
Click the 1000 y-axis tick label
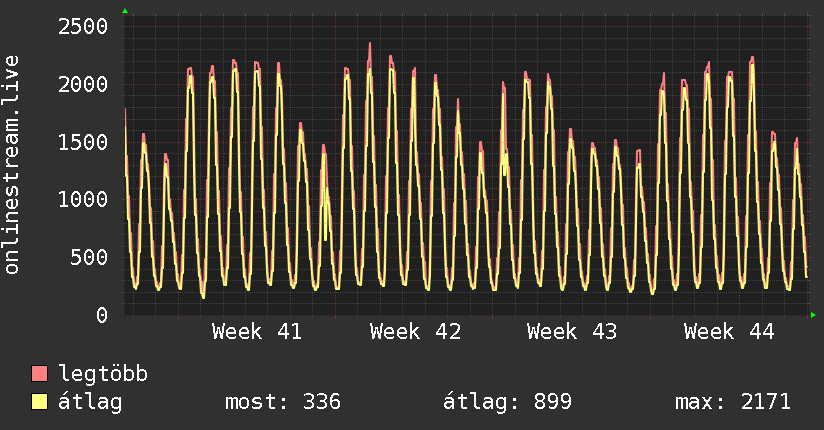[x=83, y=199]
